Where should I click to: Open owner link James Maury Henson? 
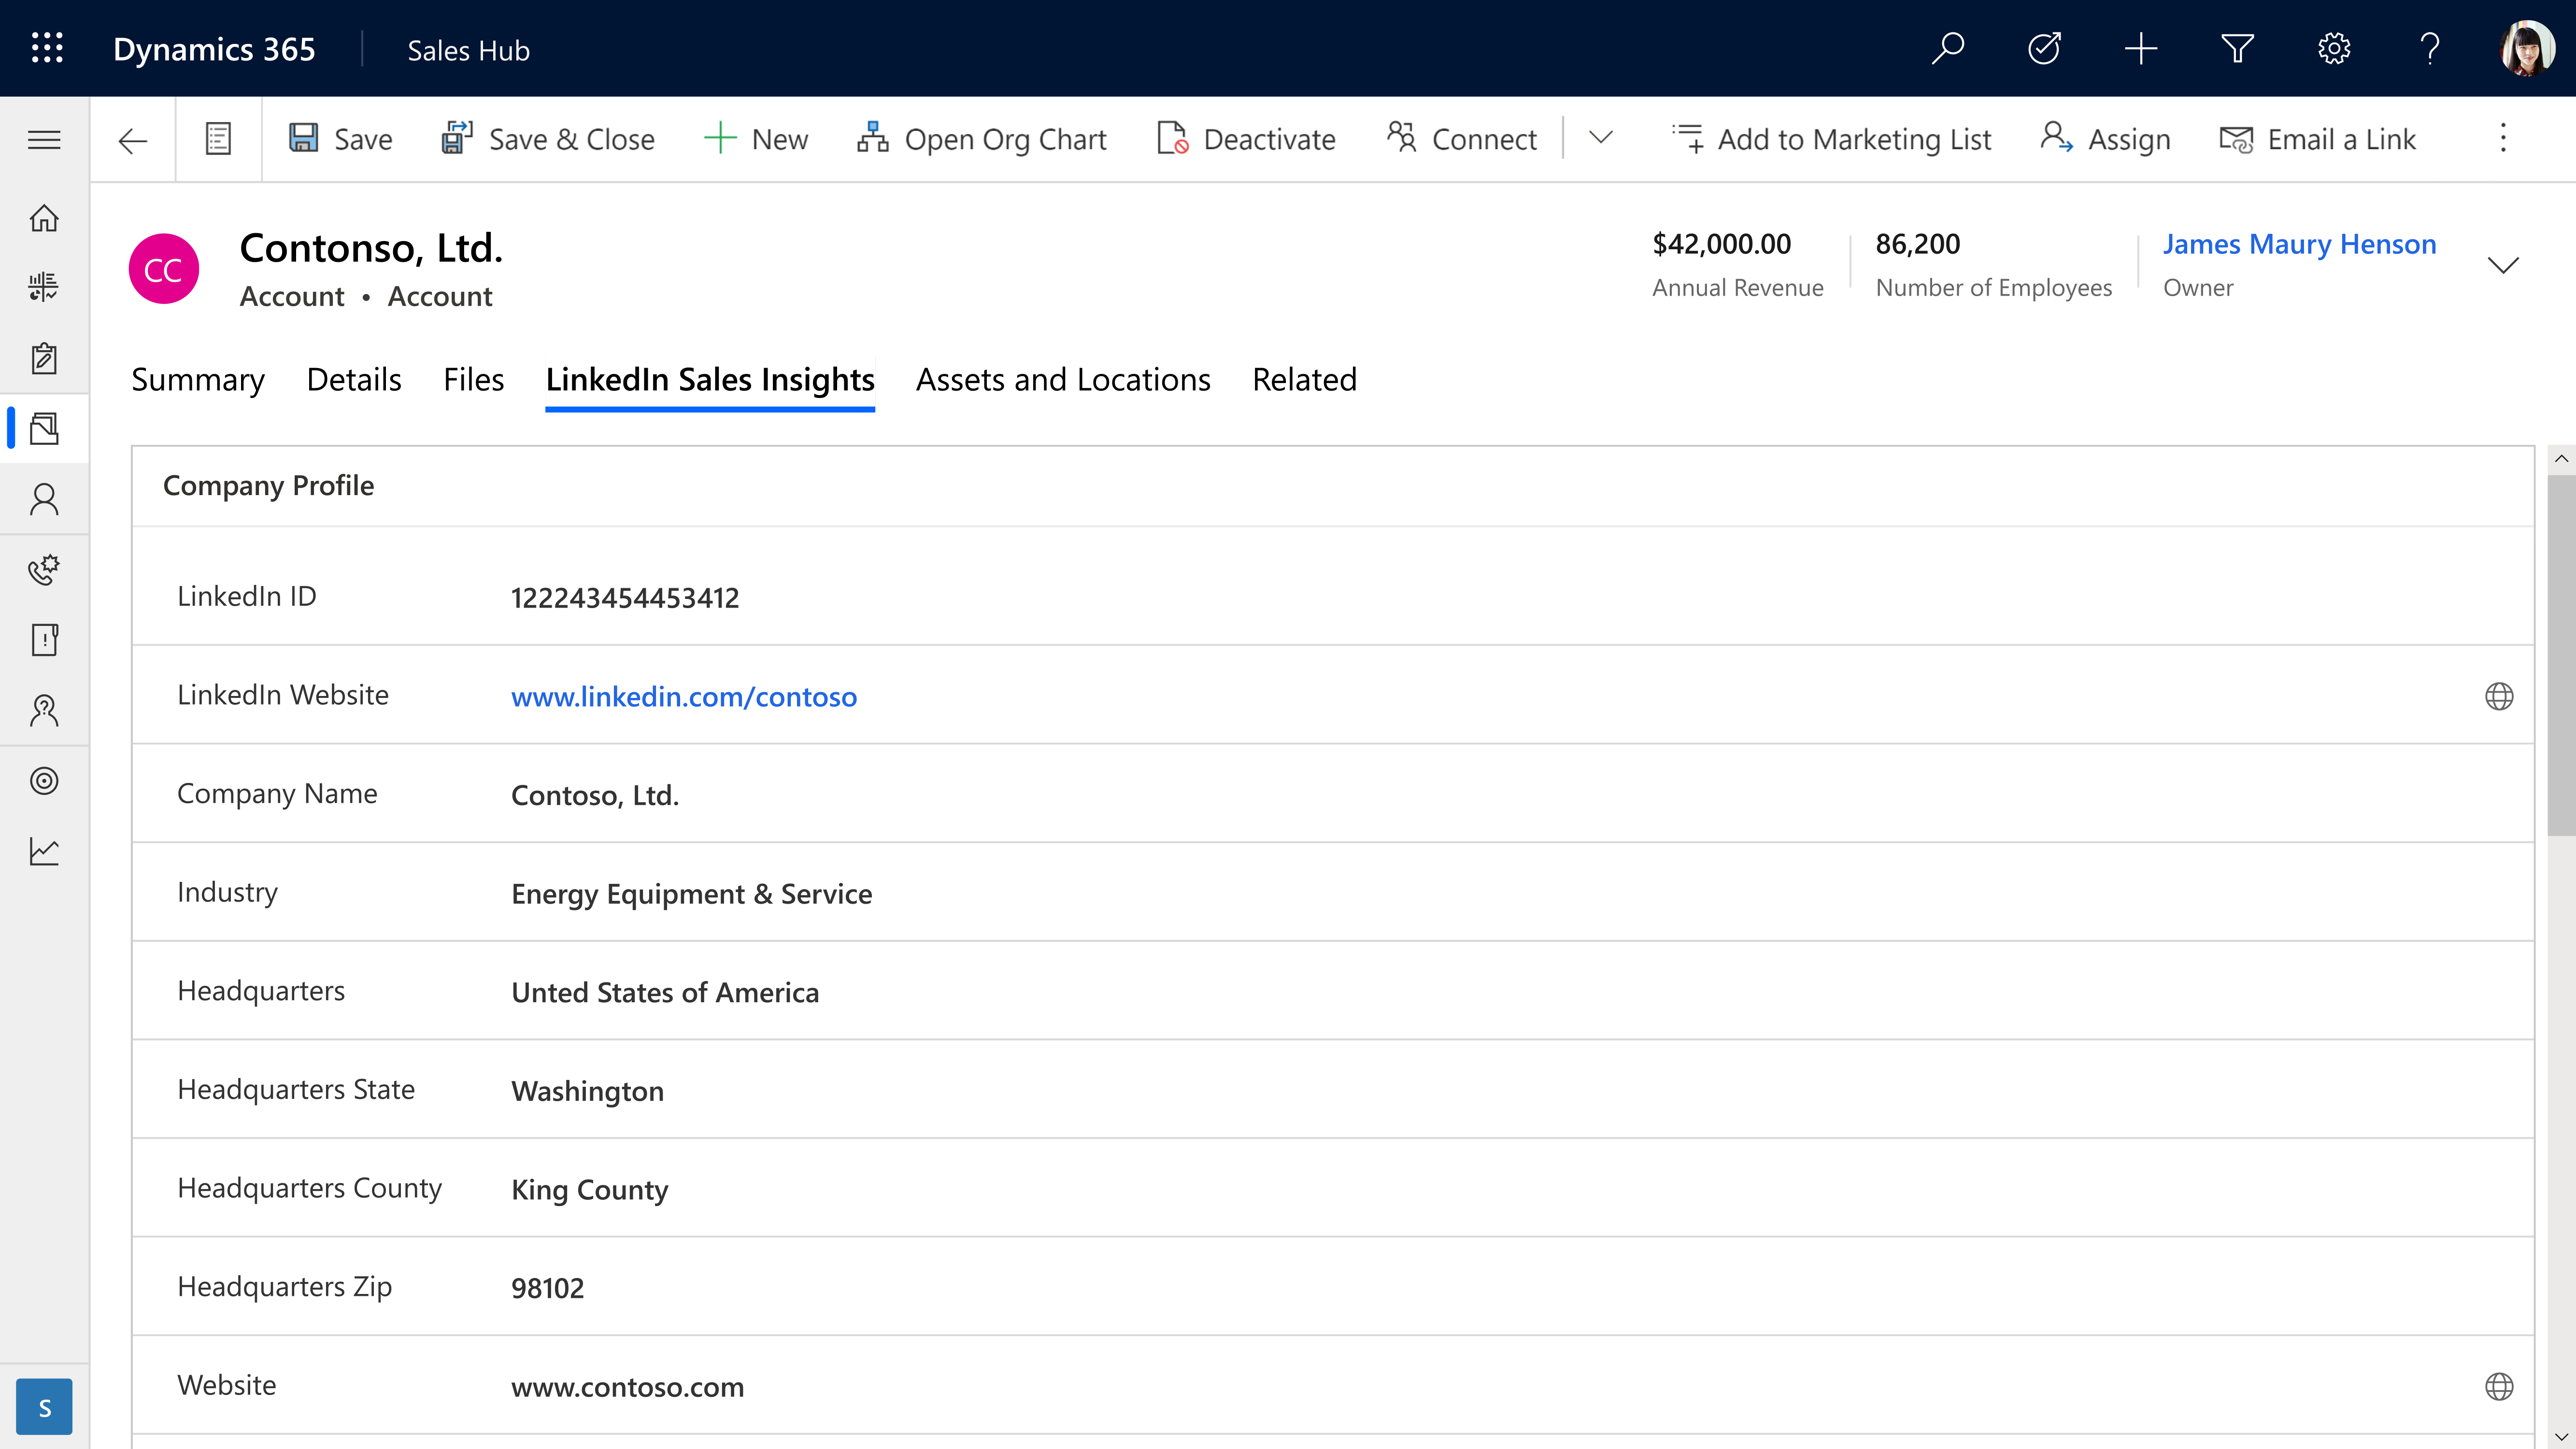2300,243
